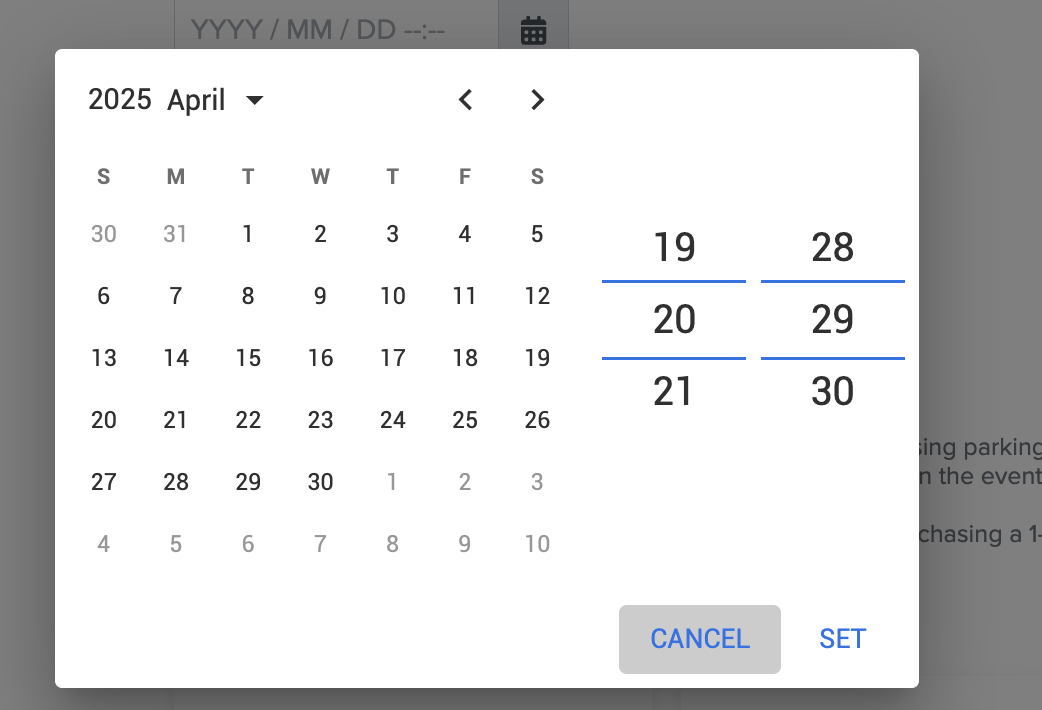Click the 2025 year label
This screenshot has width=1042, height=710.
[x=119, y=100]
